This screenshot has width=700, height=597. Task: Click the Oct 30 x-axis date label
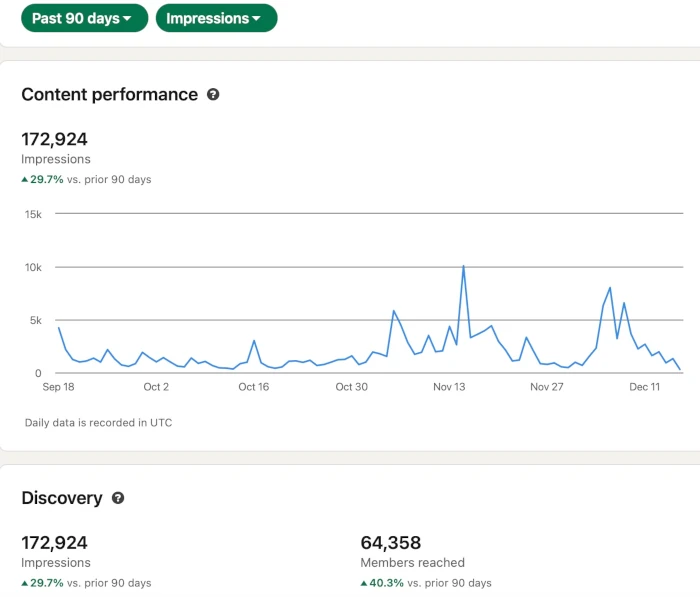(351, 387)
